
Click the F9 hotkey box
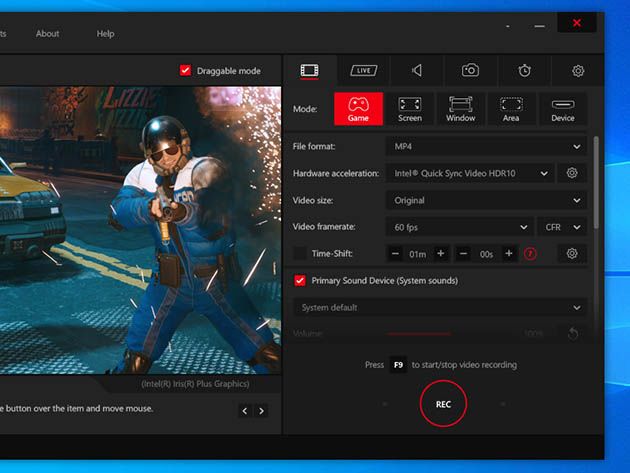pos(398,365)
